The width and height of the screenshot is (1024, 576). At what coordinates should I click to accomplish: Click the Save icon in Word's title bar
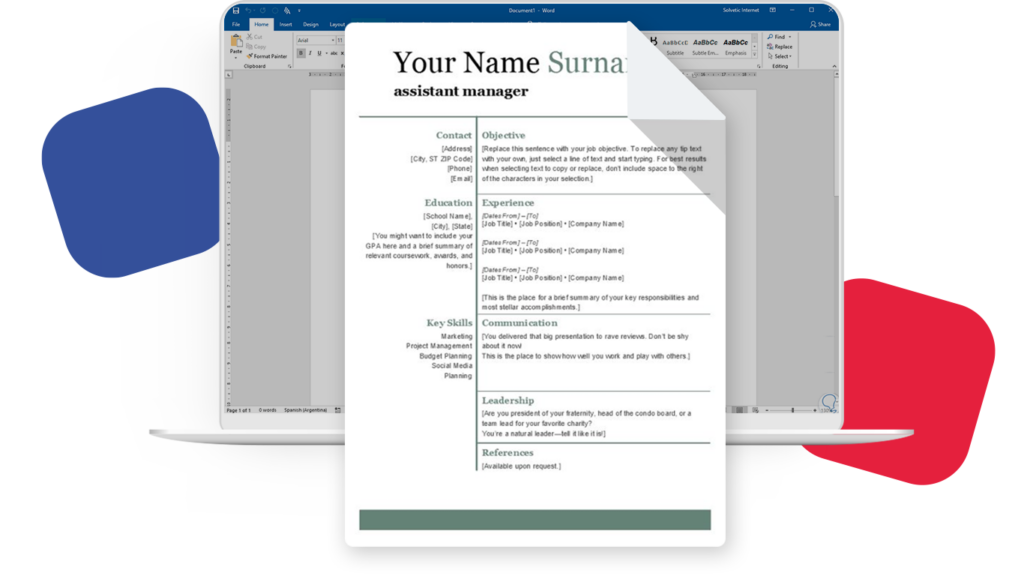(x=236, y=10)
